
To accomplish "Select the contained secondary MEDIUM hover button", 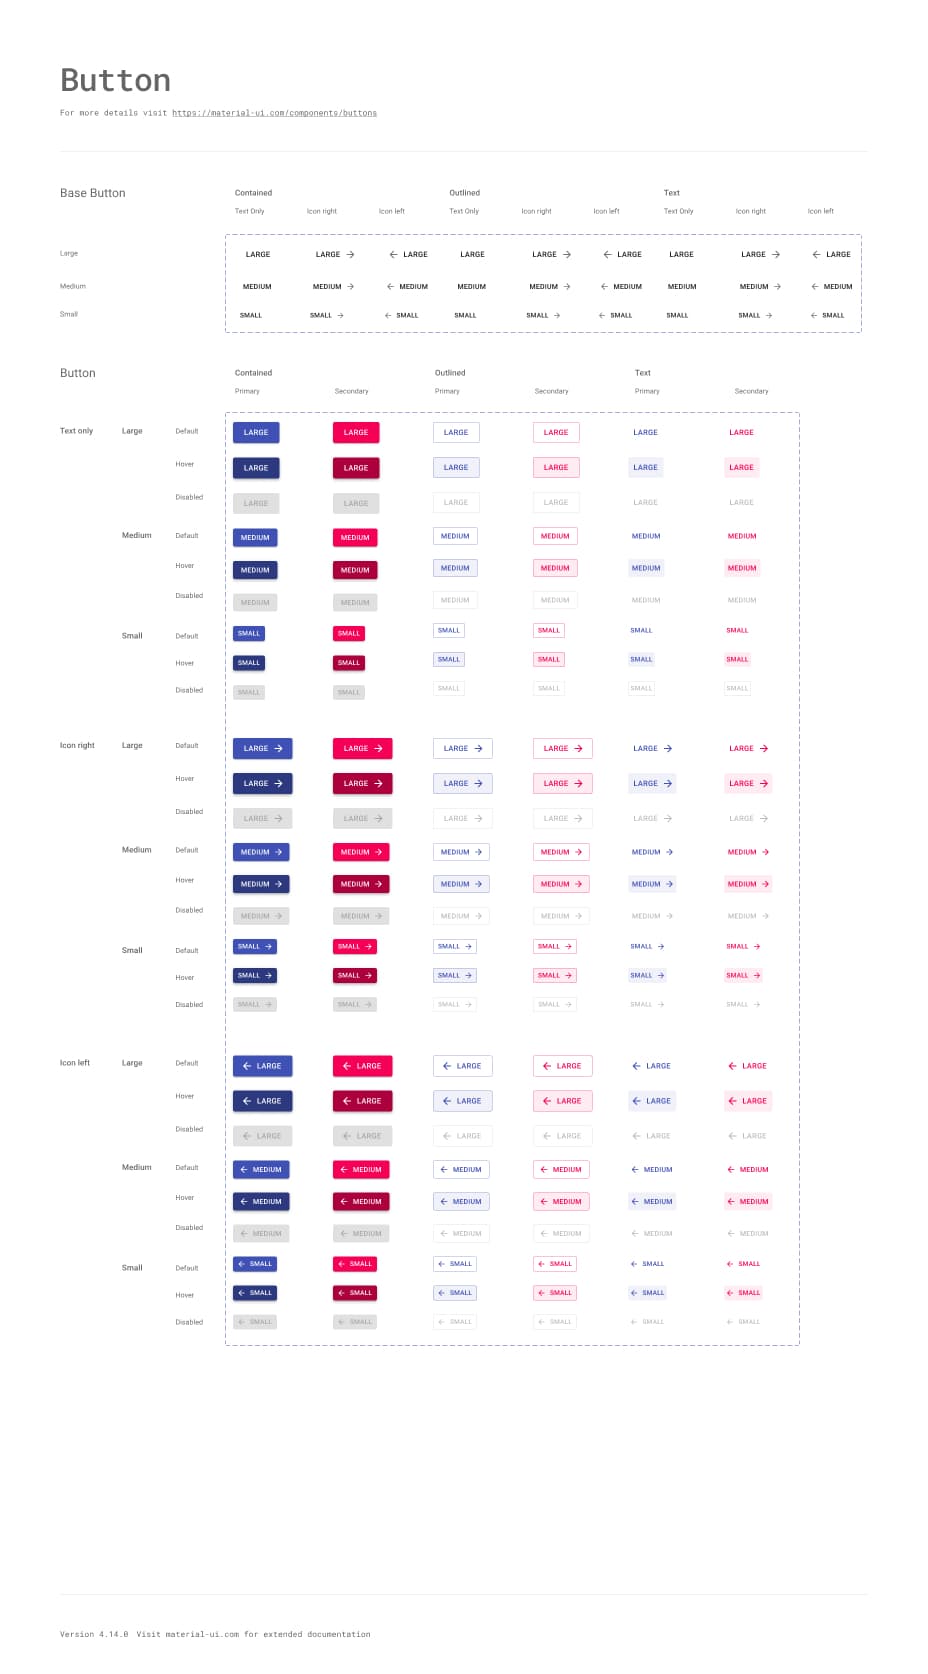I will click(x=355, y=569).
